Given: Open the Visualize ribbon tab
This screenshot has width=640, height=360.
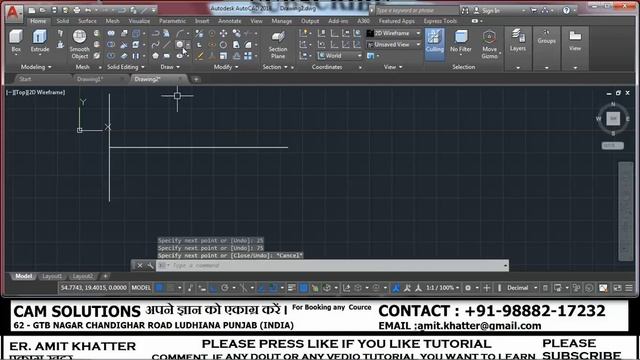Looking at the screenshot, I should coord(139,21).
